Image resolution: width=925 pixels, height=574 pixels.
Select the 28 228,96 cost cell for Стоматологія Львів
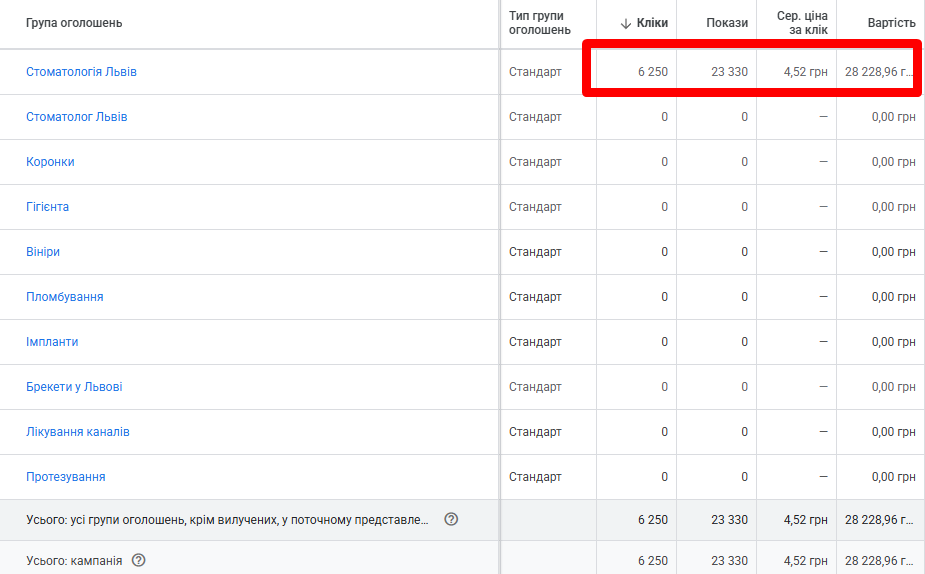tap(879, 72)
